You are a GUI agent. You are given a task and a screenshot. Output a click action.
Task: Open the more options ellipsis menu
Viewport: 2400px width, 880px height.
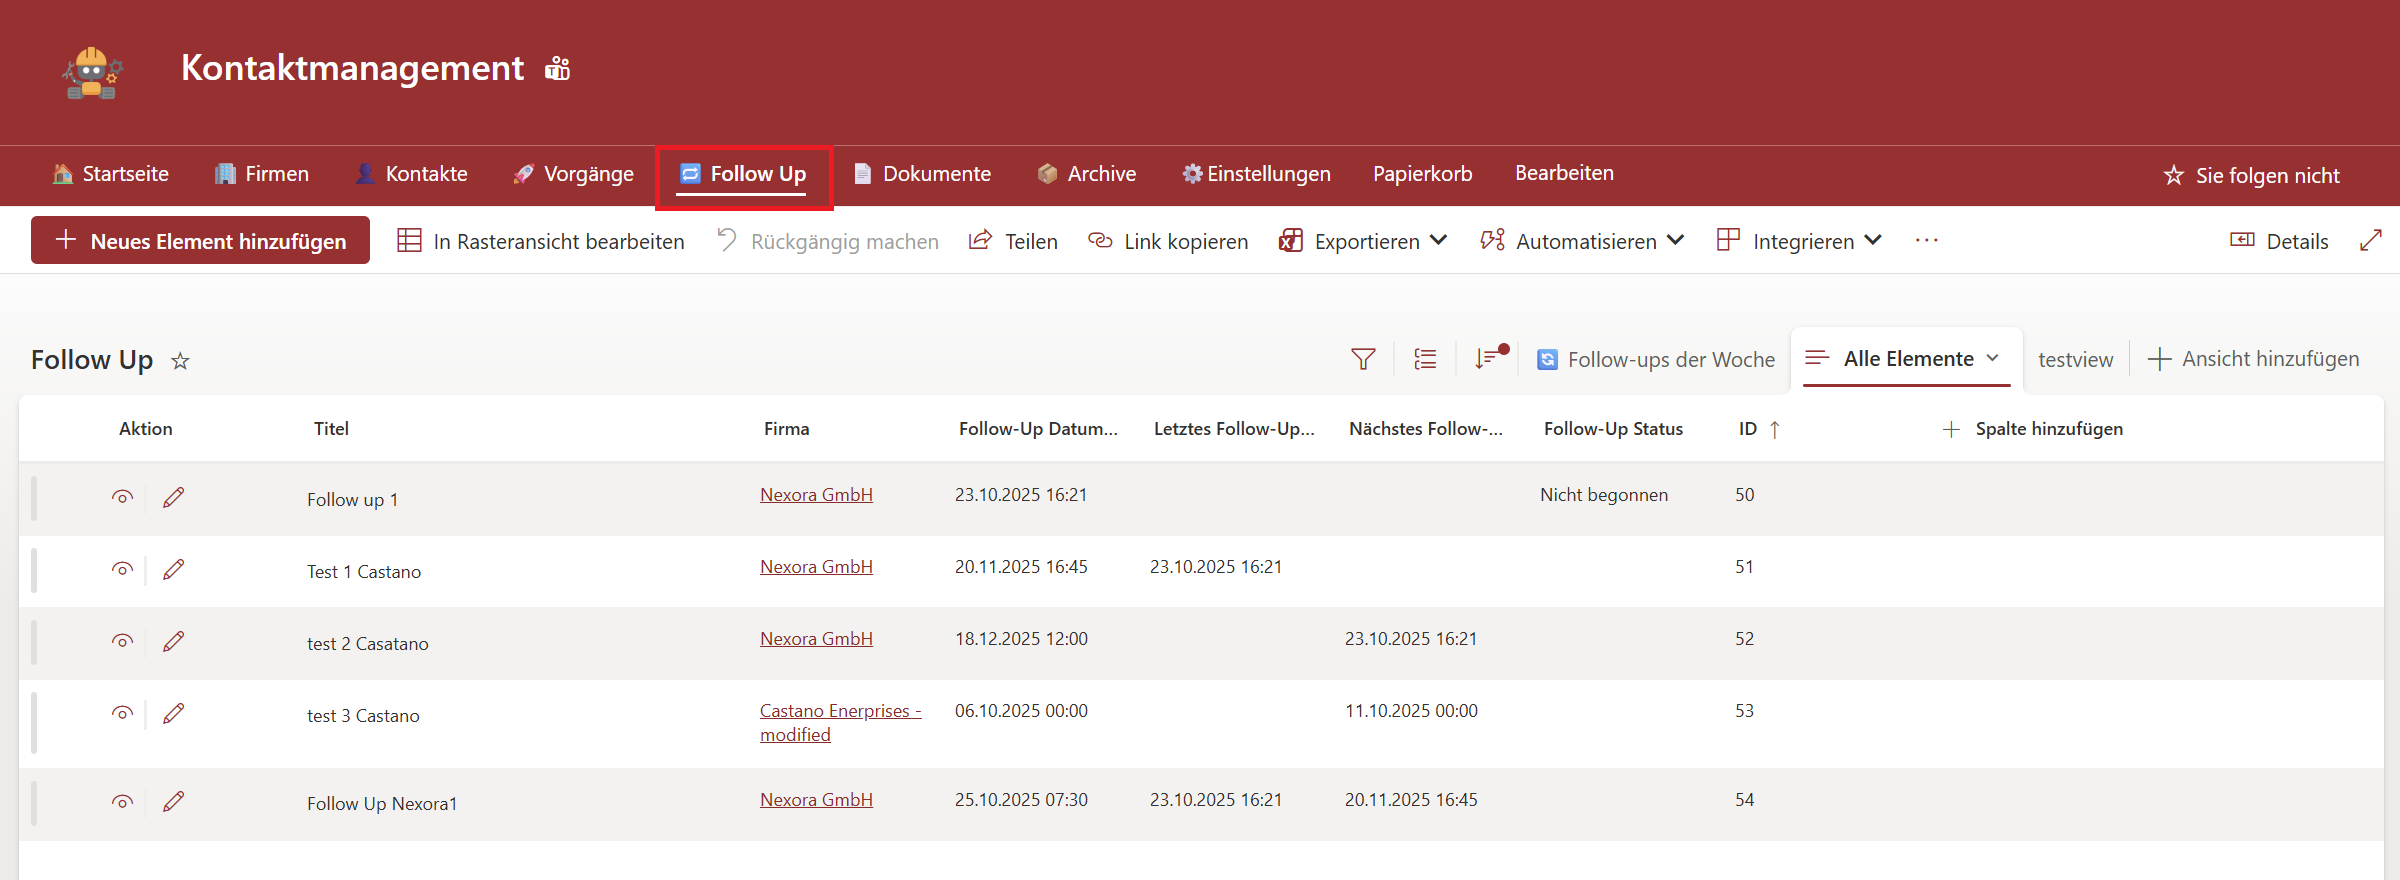pyautogui.click(x=1926, y=241)
